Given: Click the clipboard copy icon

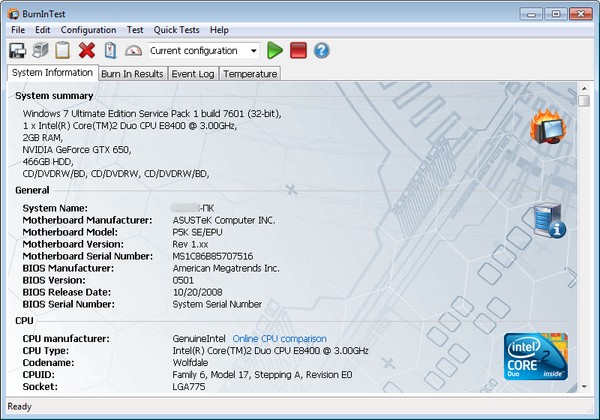Looking at the screenshot, I should [63, 50].
